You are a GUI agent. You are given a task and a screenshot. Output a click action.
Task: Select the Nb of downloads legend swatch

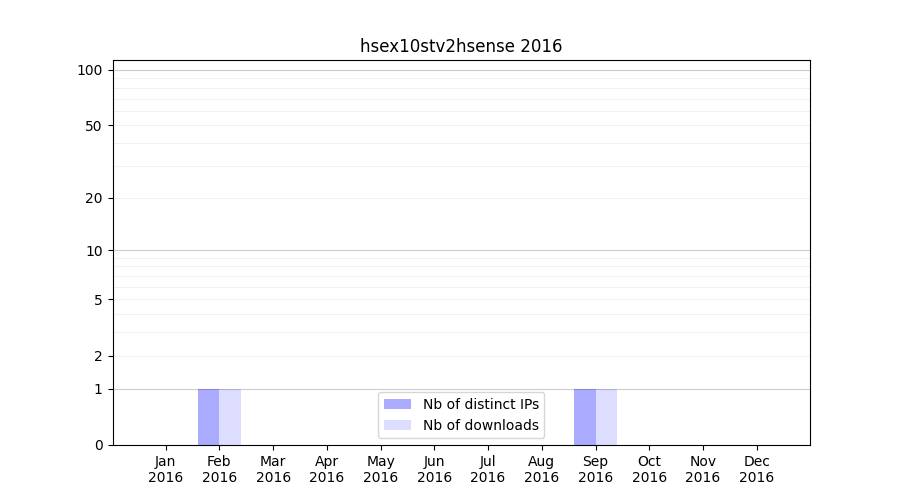tap(397, 425)
